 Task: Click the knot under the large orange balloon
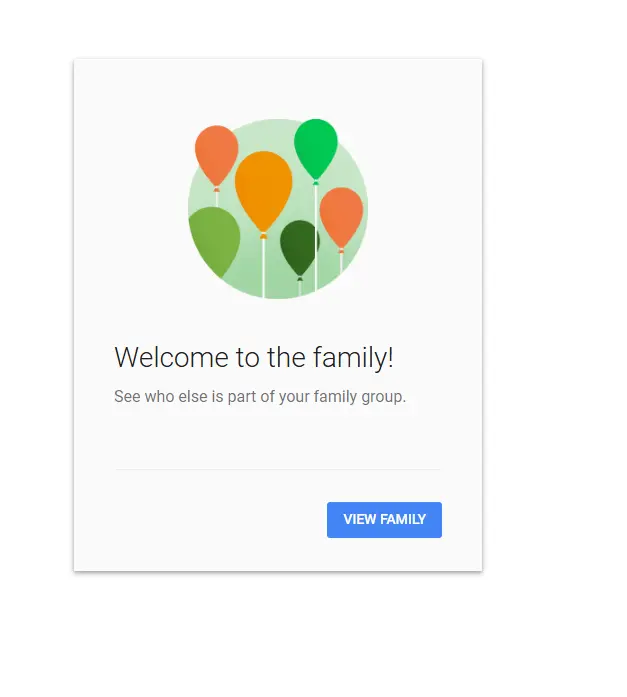pos(264,235)
